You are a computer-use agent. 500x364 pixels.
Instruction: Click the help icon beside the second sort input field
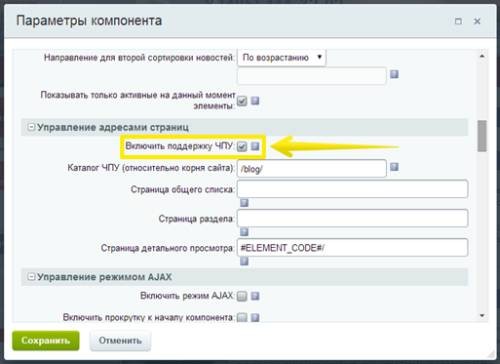coord(394,74)
